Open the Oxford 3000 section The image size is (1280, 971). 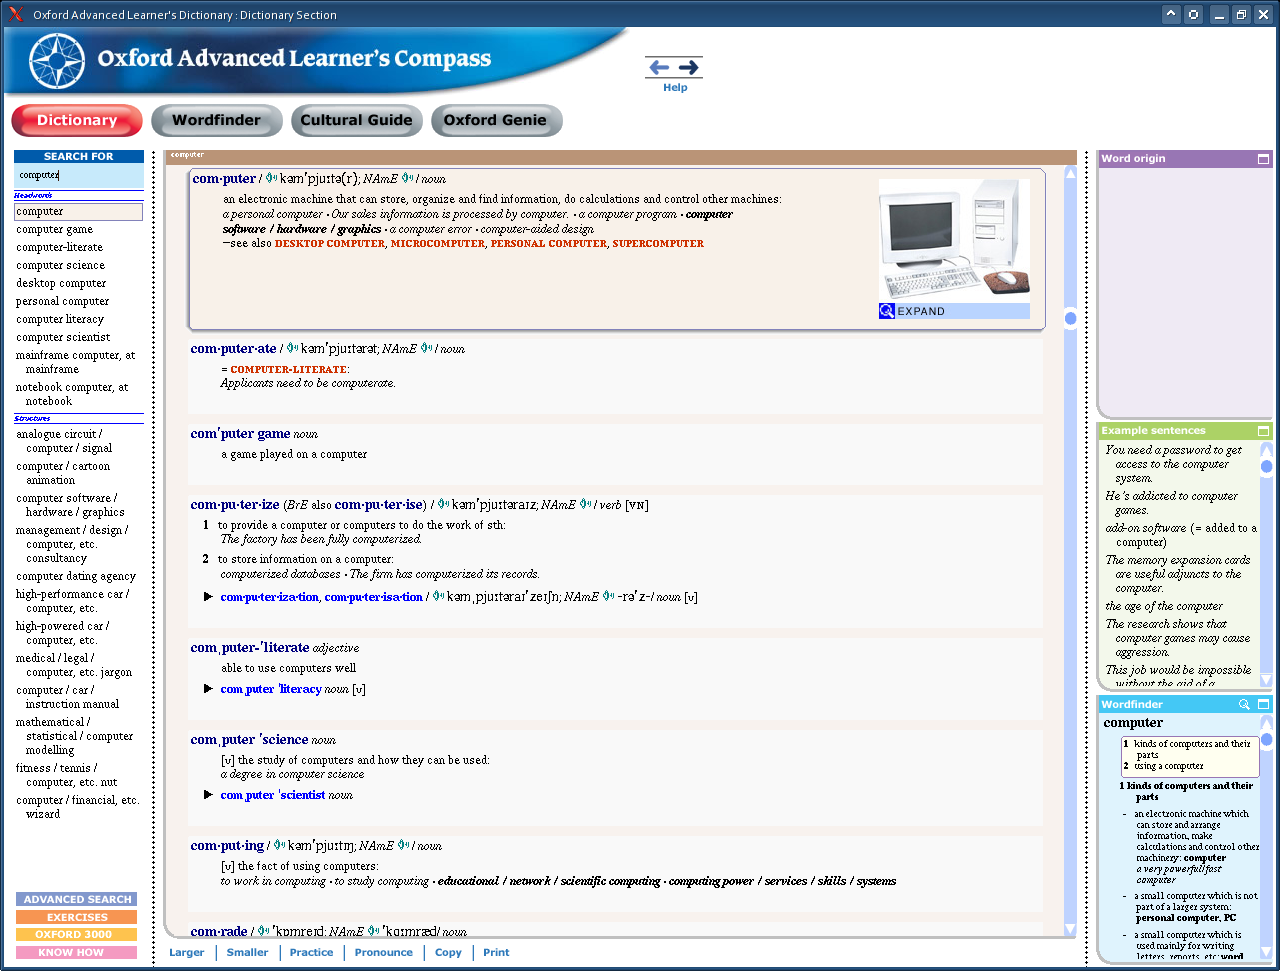pos(77,935)
